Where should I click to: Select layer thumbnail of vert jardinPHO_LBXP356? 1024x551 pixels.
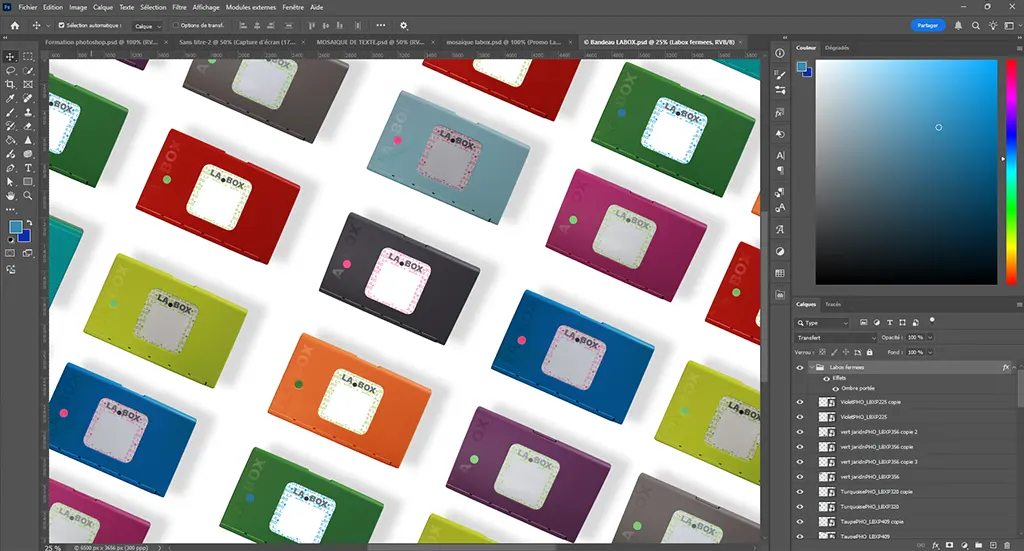(x=827, y=477)
